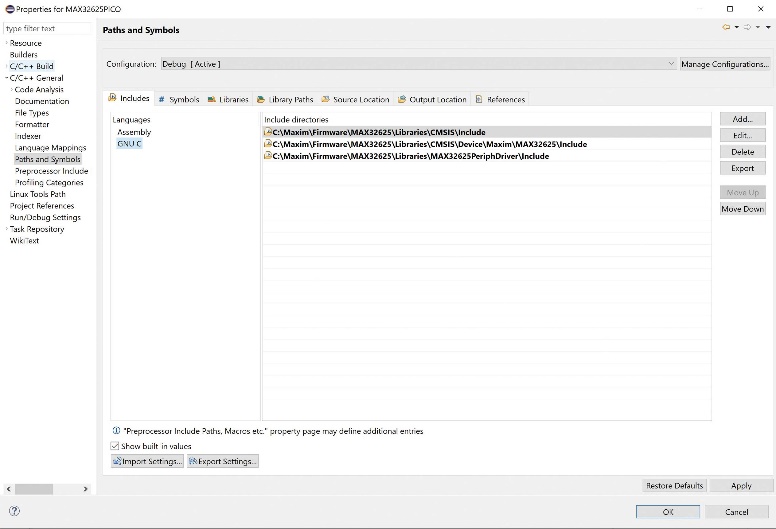This screenshot has height=529, width=776.
Task: Click the Export Settings button
Action: (x=223, y=461)
